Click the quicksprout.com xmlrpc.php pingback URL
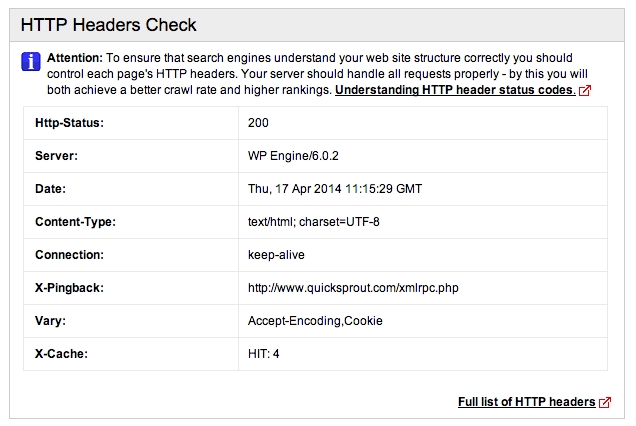This screenshot has width=636, height=426. tap(353, 288)
